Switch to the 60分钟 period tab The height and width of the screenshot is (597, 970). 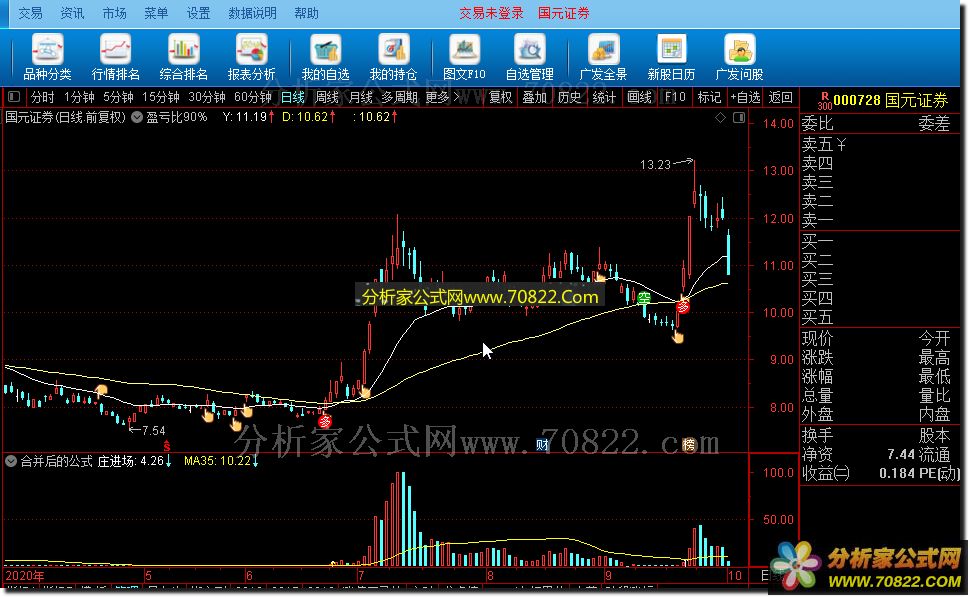point(252,97)
